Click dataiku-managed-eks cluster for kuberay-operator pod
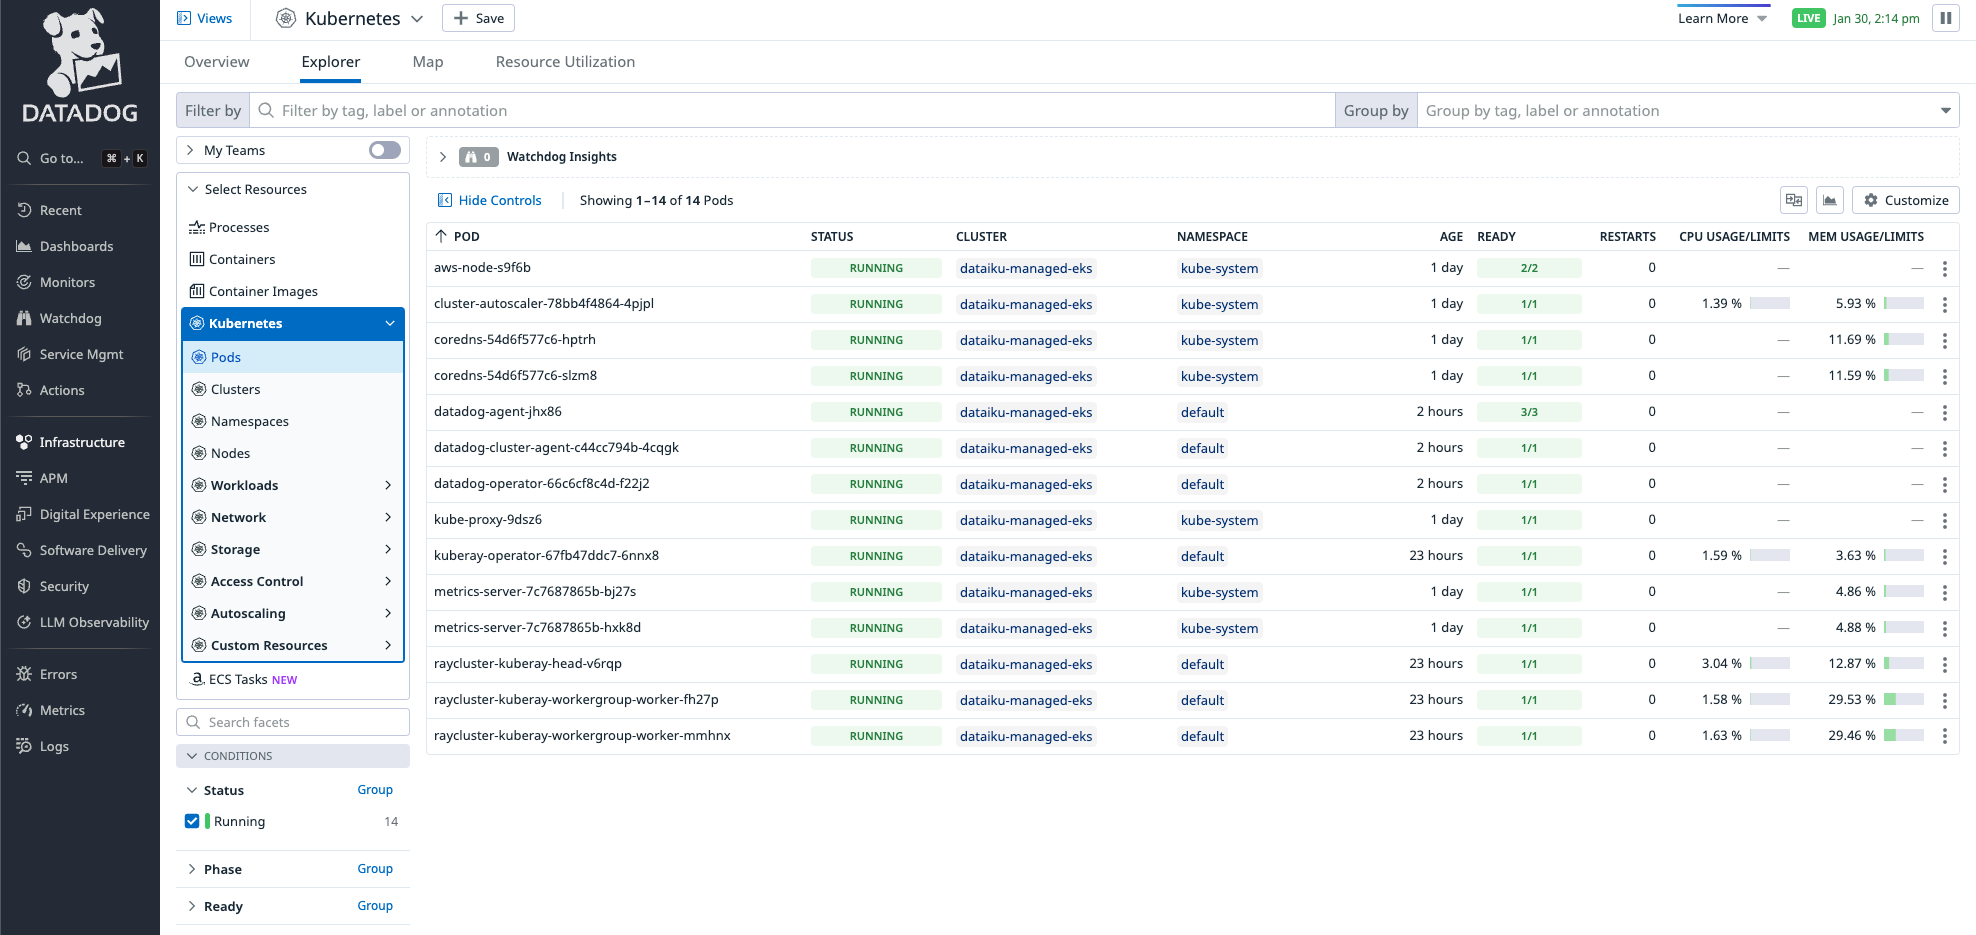 [1026, 556]
